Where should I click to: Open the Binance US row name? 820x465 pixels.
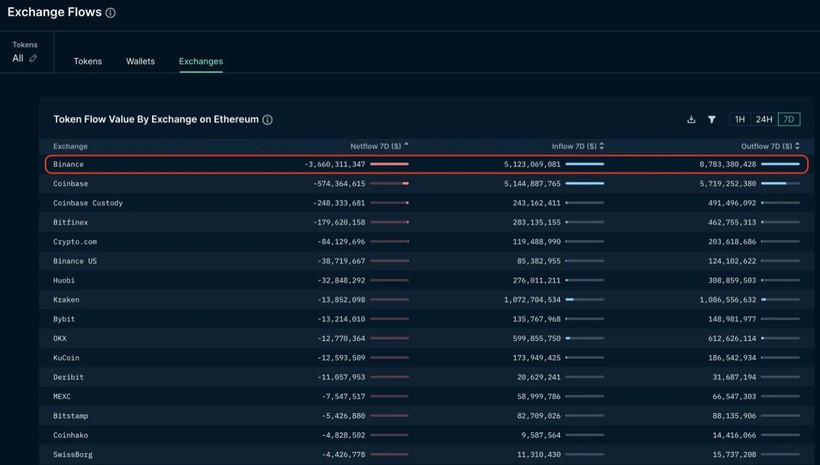[75, 261]
